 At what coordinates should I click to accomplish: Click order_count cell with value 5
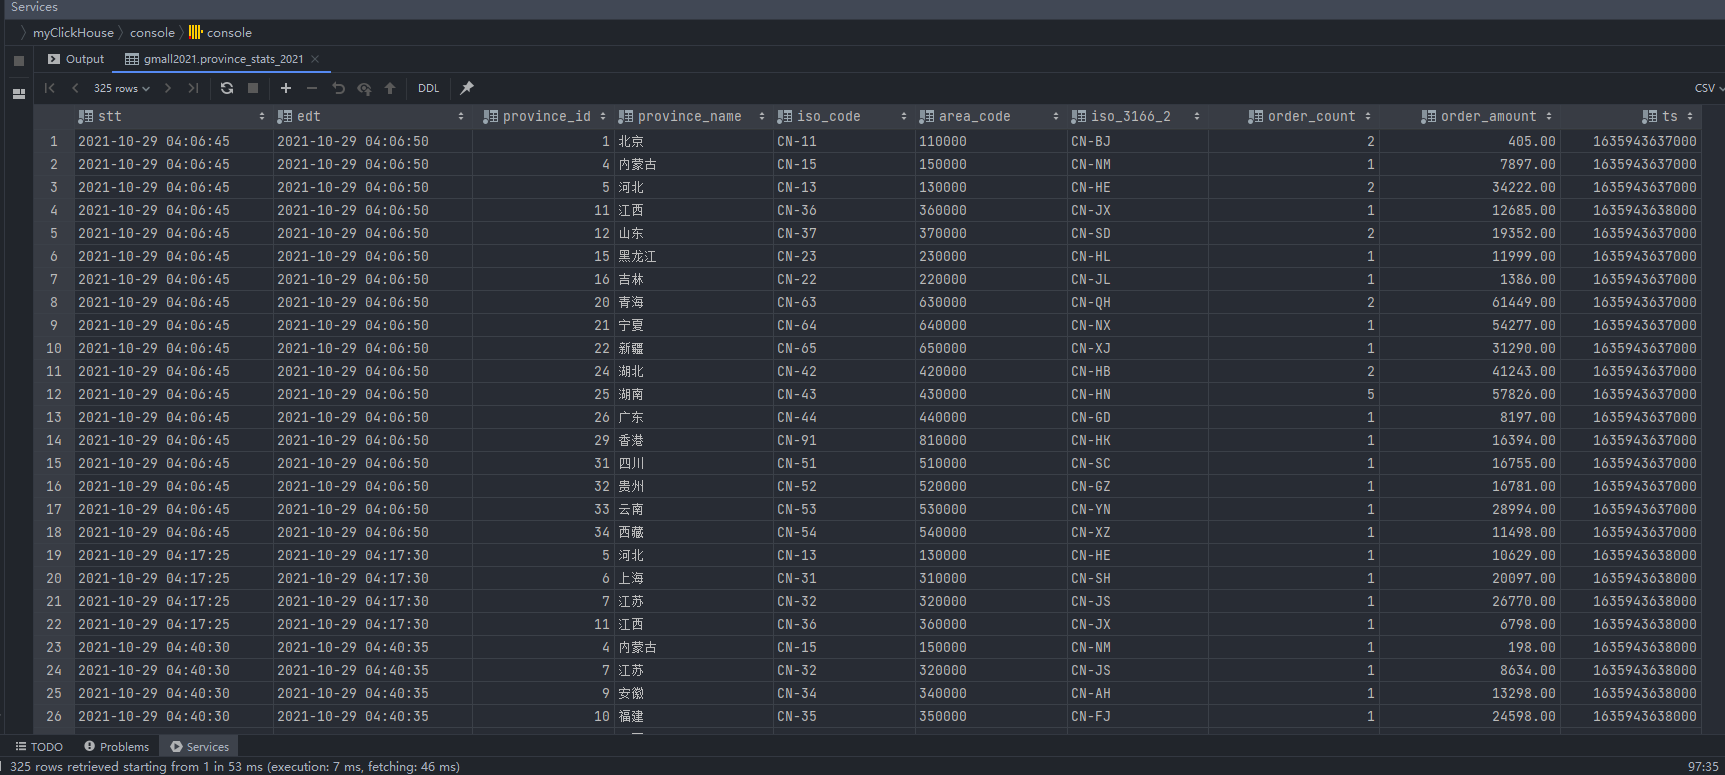click(x=1293, y=395)
